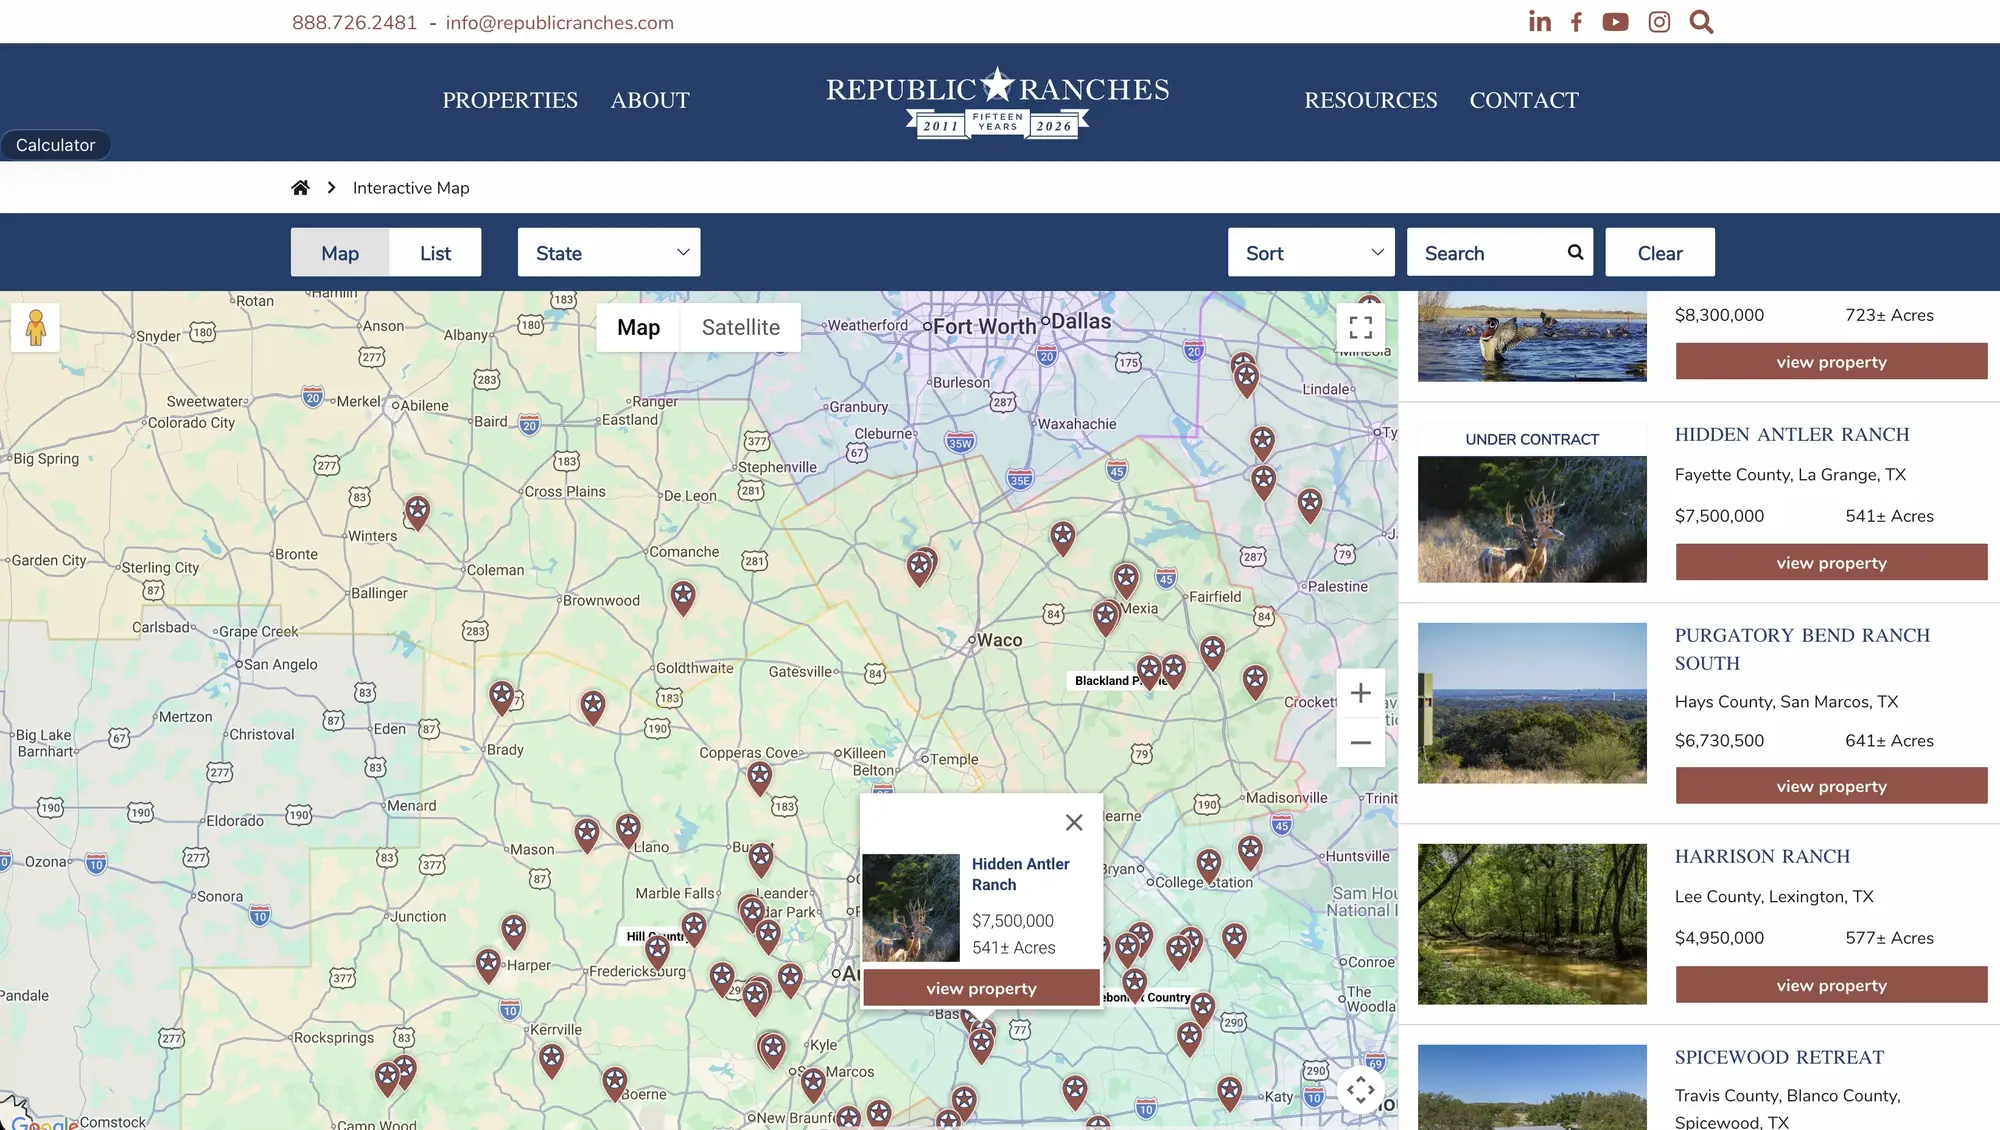The height and width of the screenshot is (1130, 2000).
Task: Open the Sort dropdown
Action: click(x=1311, y=252)
